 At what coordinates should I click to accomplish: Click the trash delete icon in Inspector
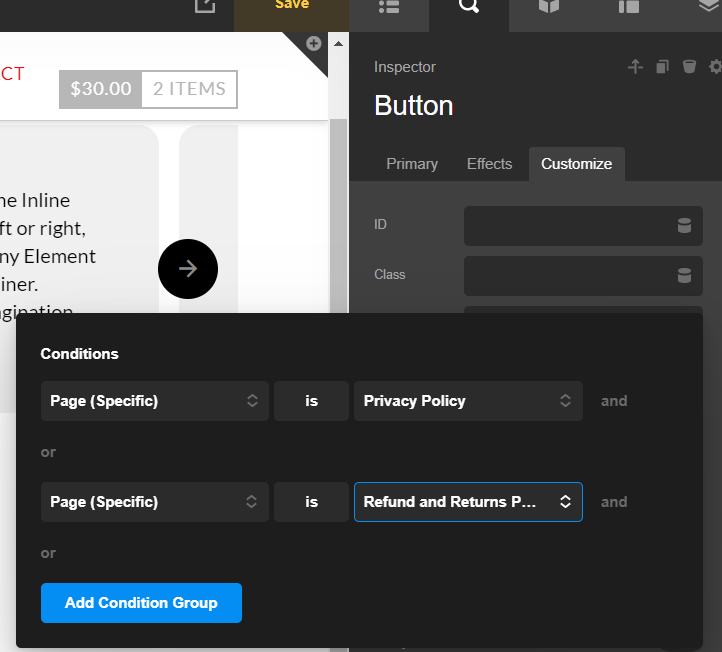point(689,67)
